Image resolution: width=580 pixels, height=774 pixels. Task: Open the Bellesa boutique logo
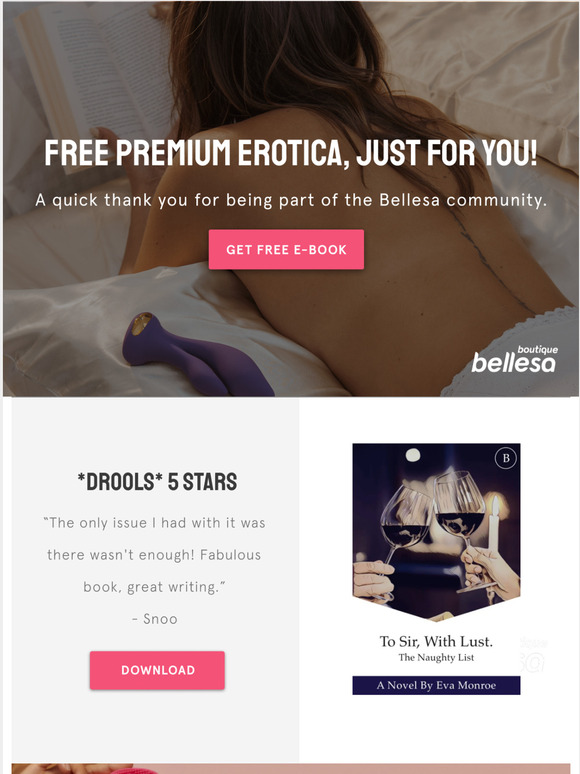click(514, 359)
